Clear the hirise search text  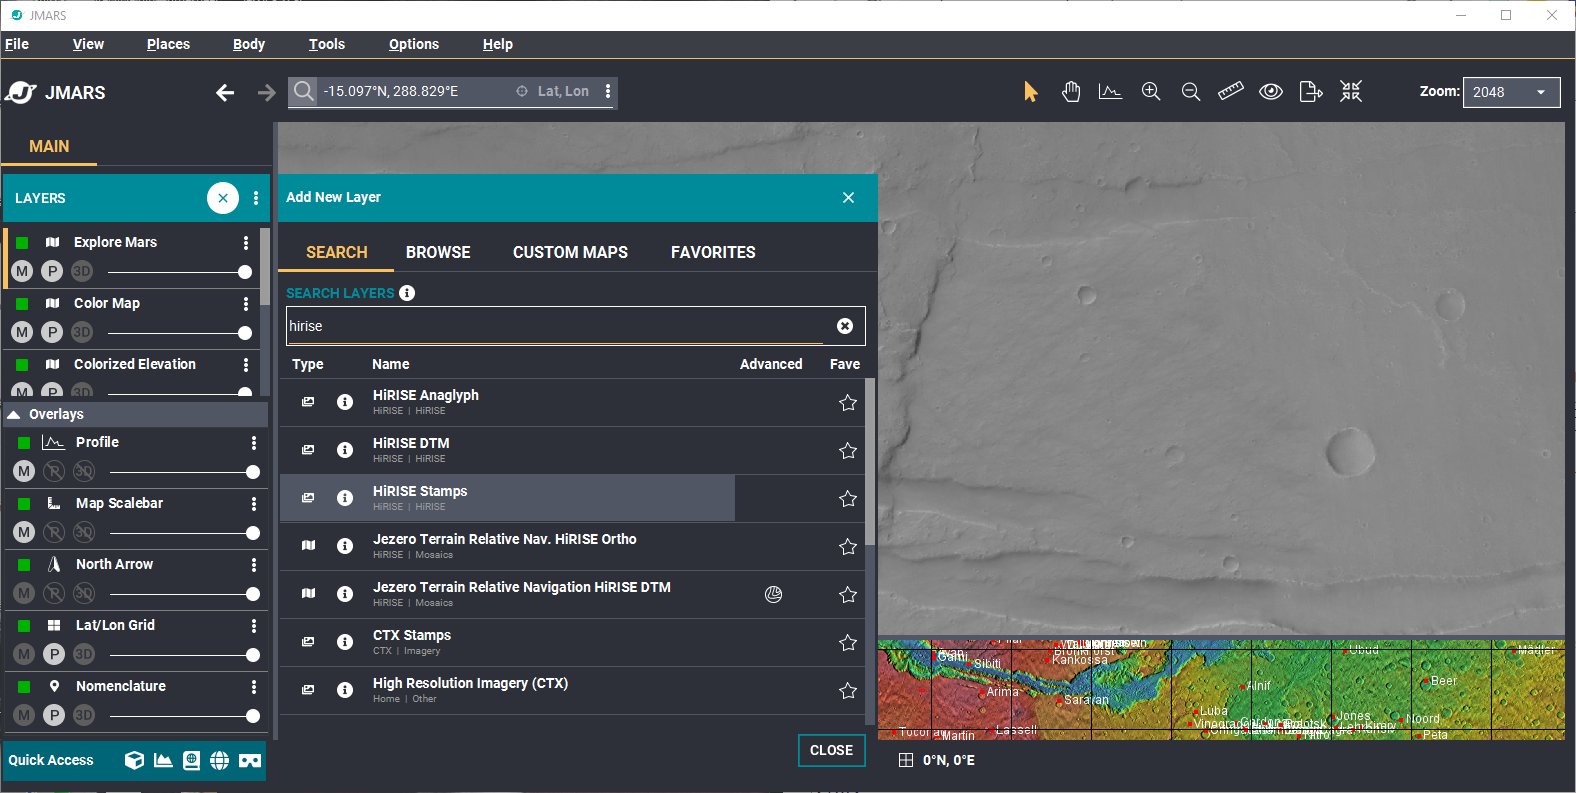[845, 326]
